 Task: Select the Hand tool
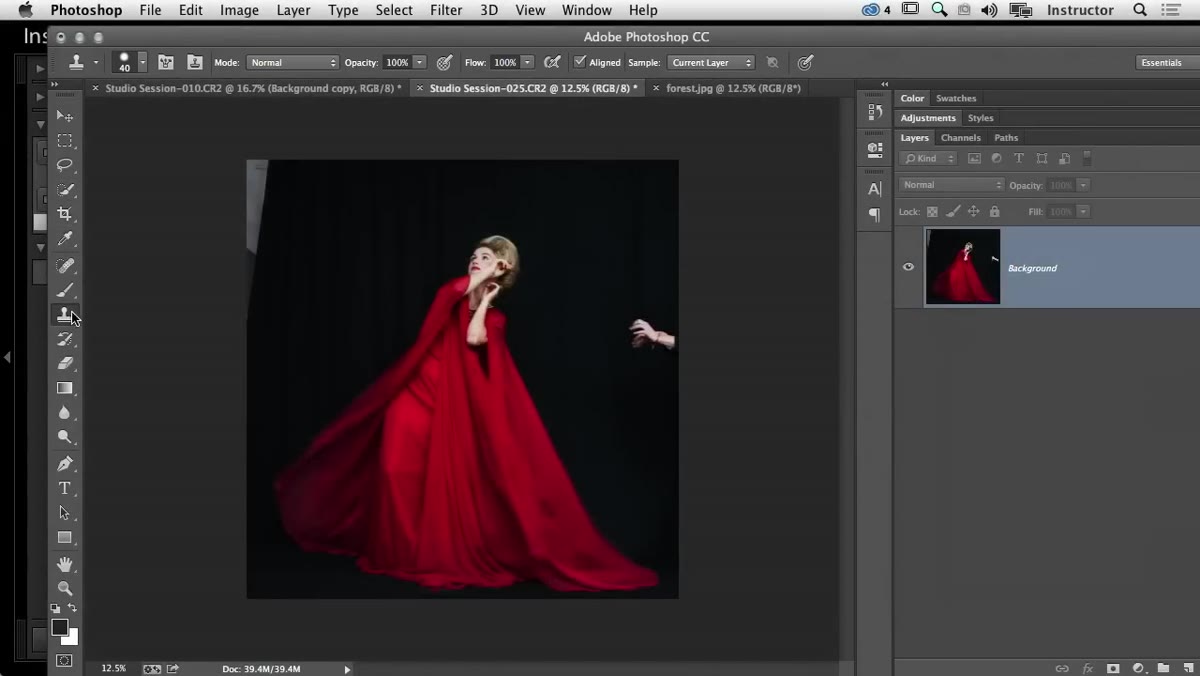[65, 565]
